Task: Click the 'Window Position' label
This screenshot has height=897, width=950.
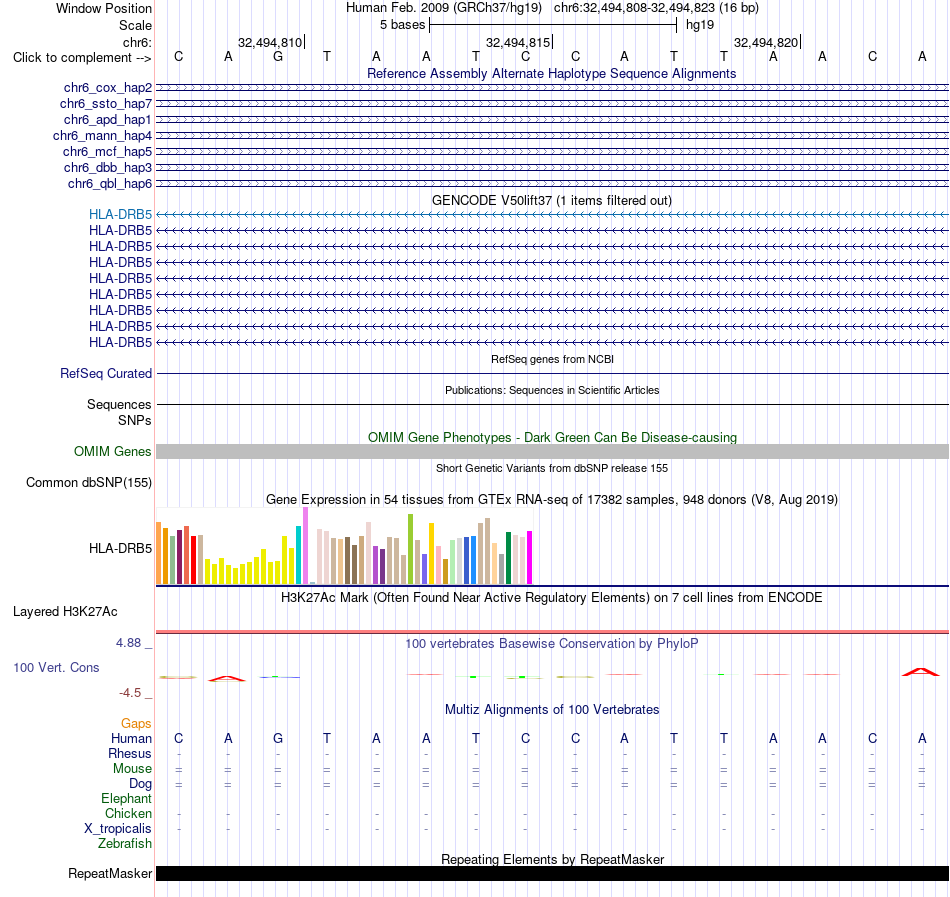Action: point(104,8)
